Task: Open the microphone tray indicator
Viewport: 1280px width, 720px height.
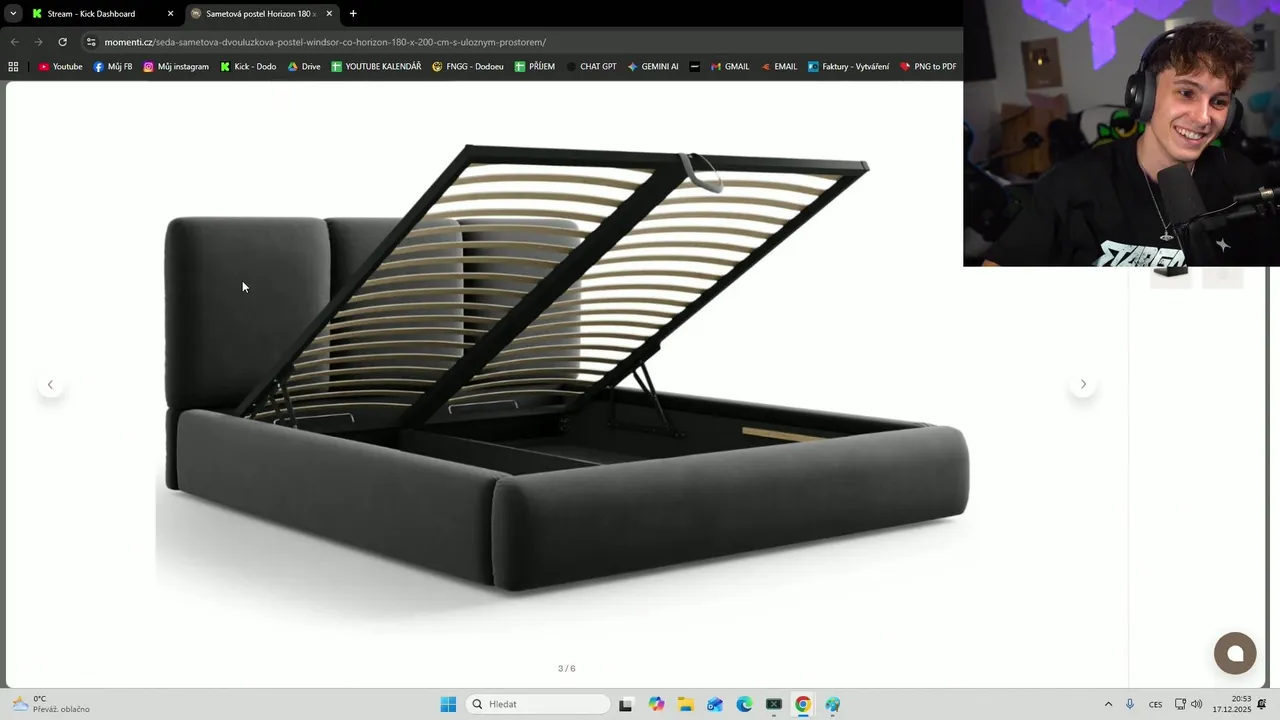Action: (1130, 704)
